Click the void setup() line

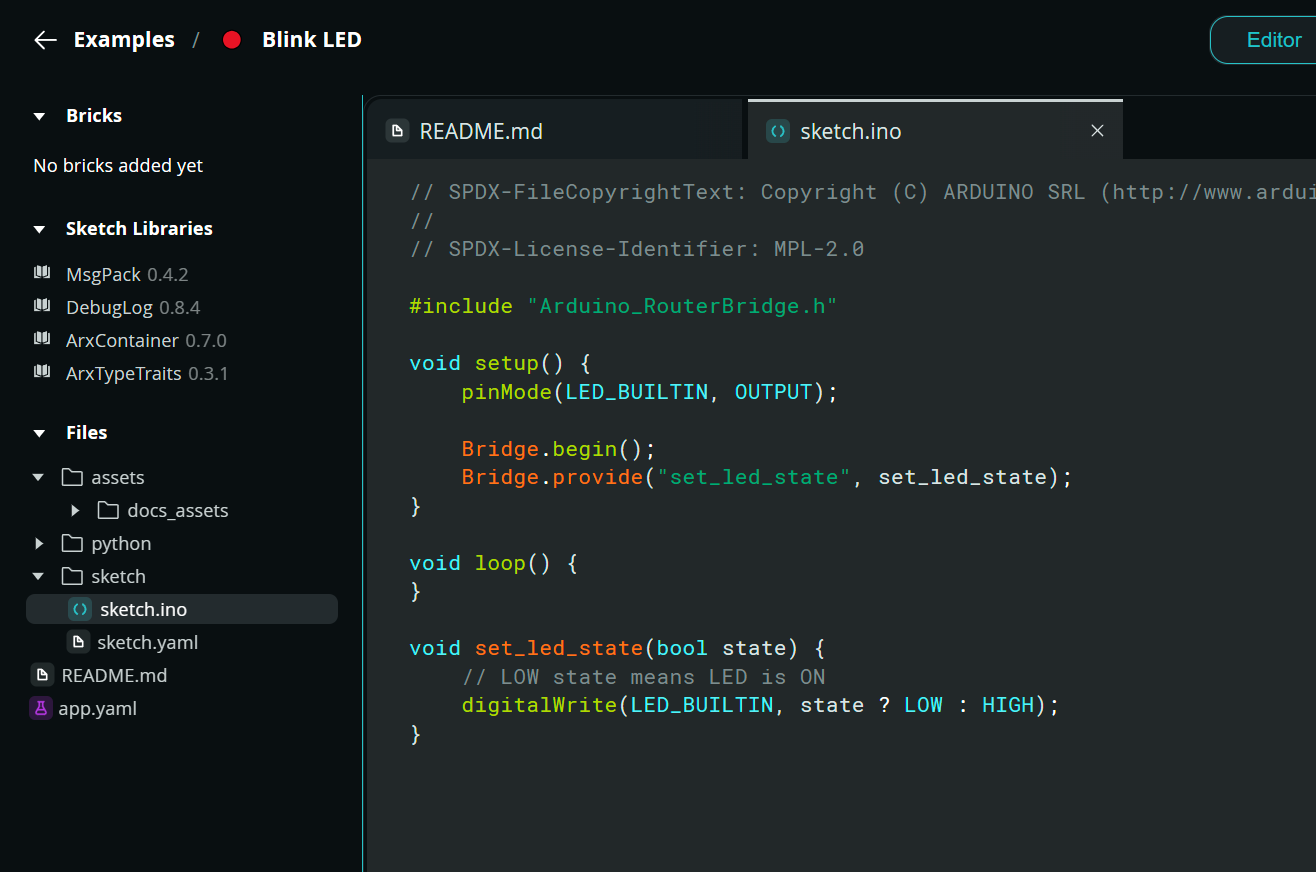tap(500, 363)
